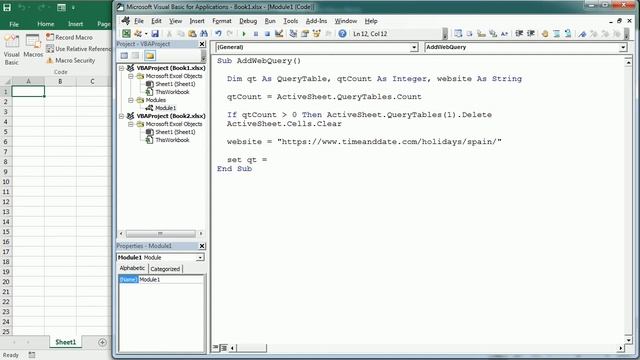The width and height of the screenshot is (640, 360).
Task: Click the Outdent icon in the Edit toolbar
Action: [x=531, y=34]
